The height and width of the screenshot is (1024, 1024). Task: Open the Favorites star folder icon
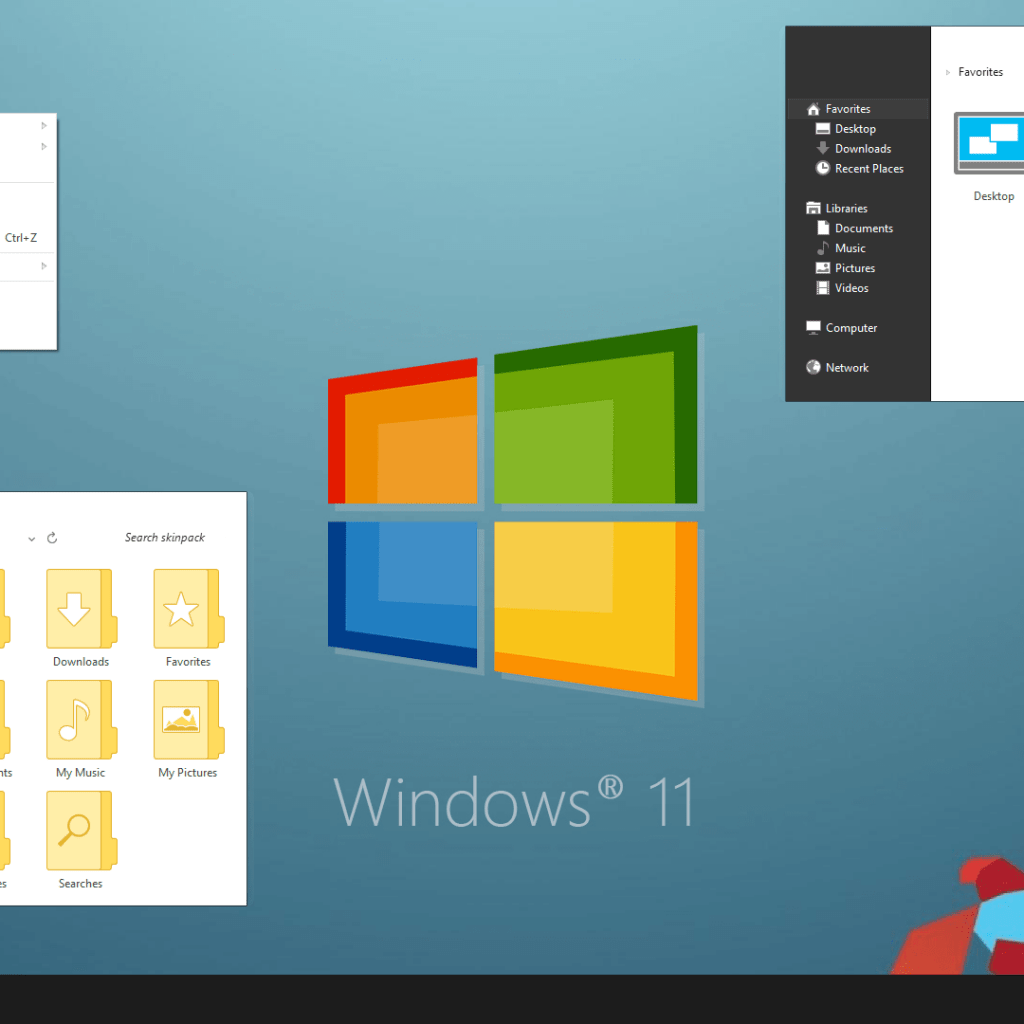click(188, 608)
